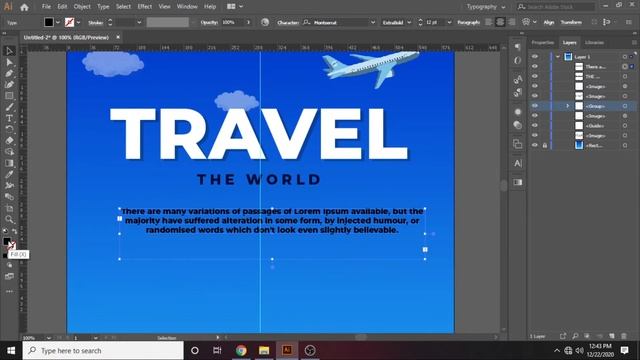640x360 pixels.
Task: Select the Blend tool
Action: pyautogui.click(x=9, y=197)
